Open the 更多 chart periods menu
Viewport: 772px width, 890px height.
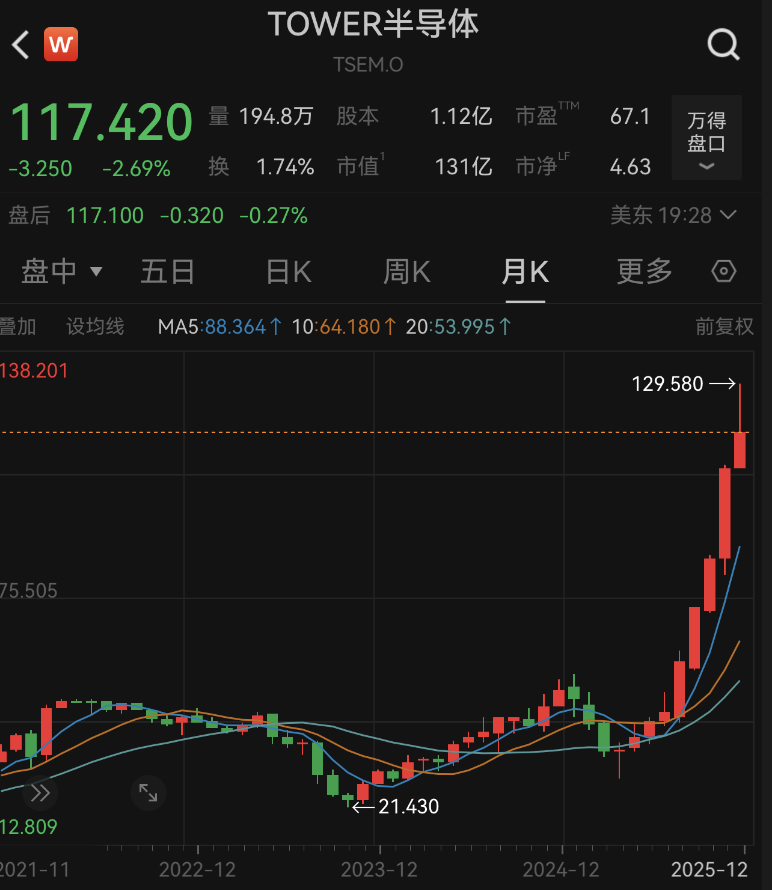(x=644, y=271)
